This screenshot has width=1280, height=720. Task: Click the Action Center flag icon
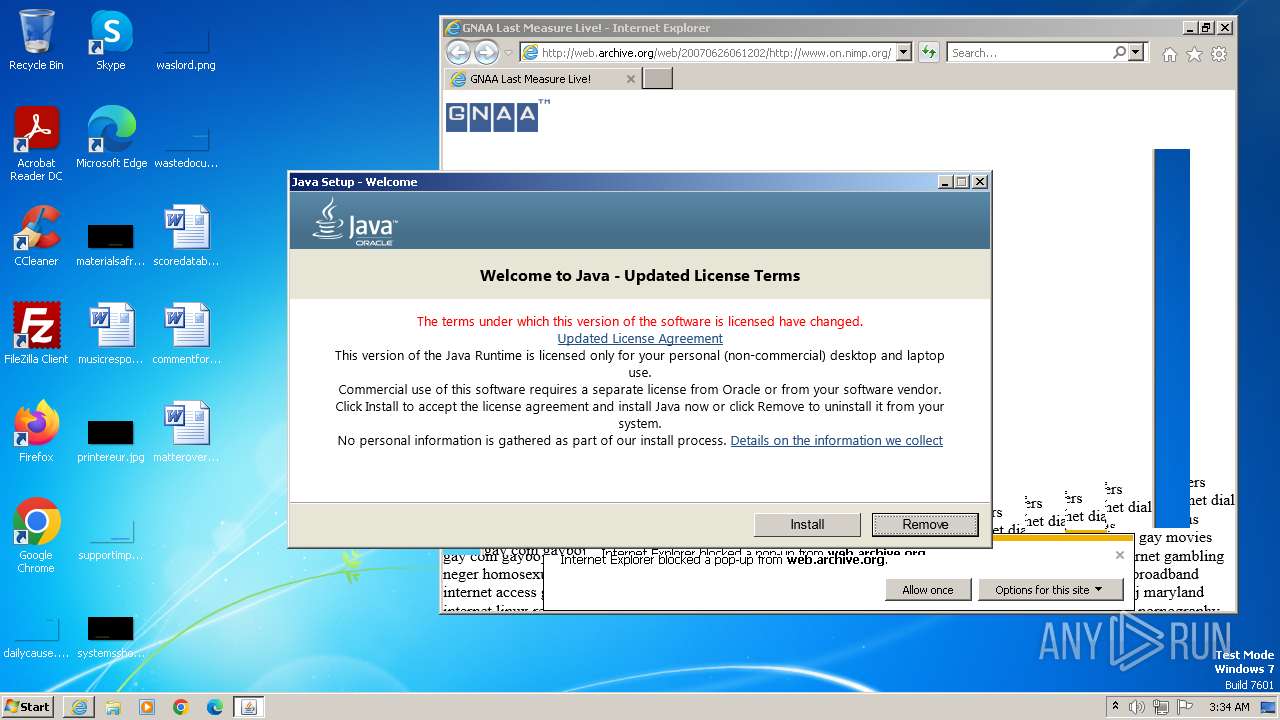click(x=1185, y=707)
